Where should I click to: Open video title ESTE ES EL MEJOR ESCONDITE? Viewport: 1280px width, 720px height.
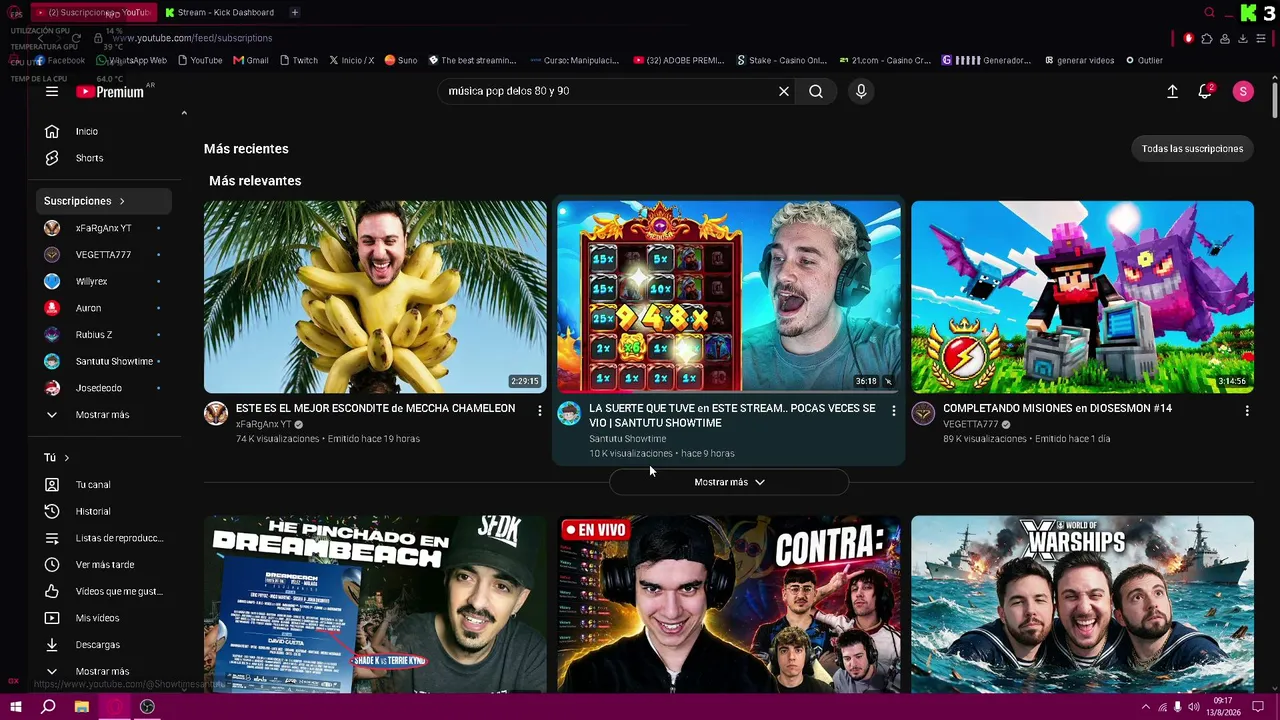(x=375, y=408)
